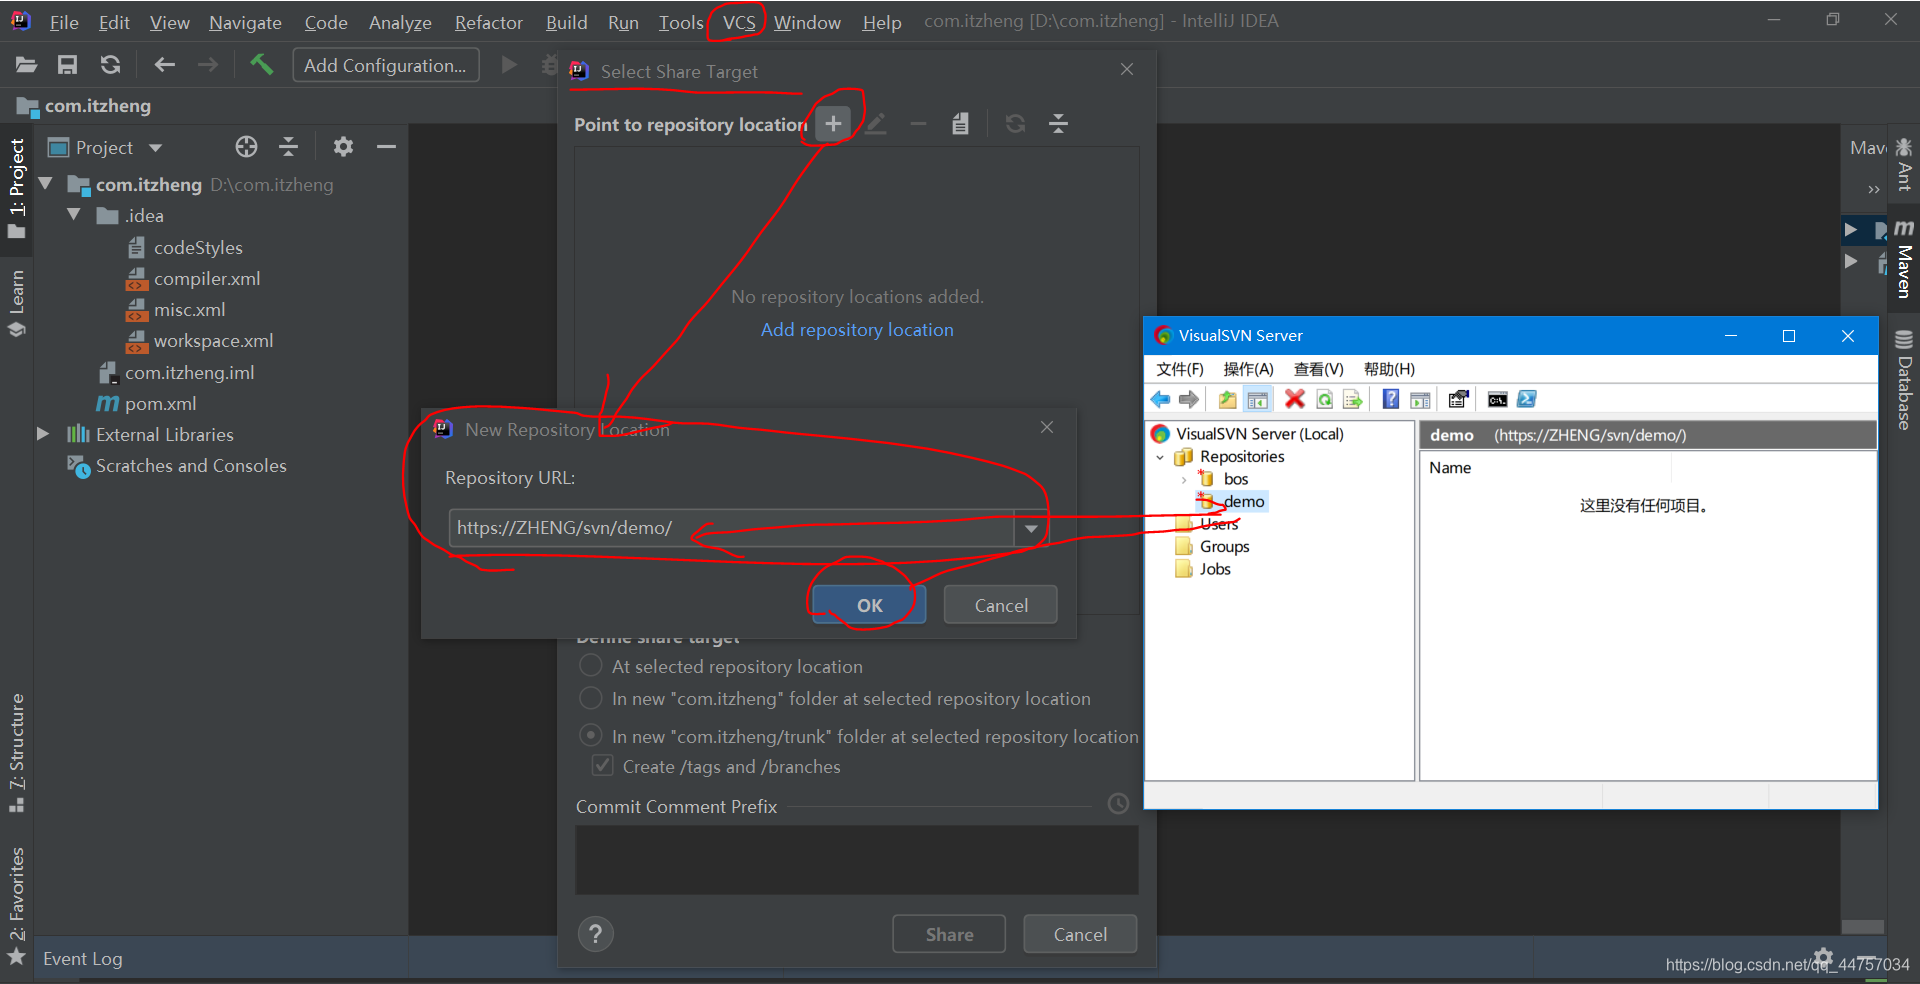Click the plus icon to add repository location
This screenshot has height=984, width=1920.
pyautogui.click(x=833, y=124)
